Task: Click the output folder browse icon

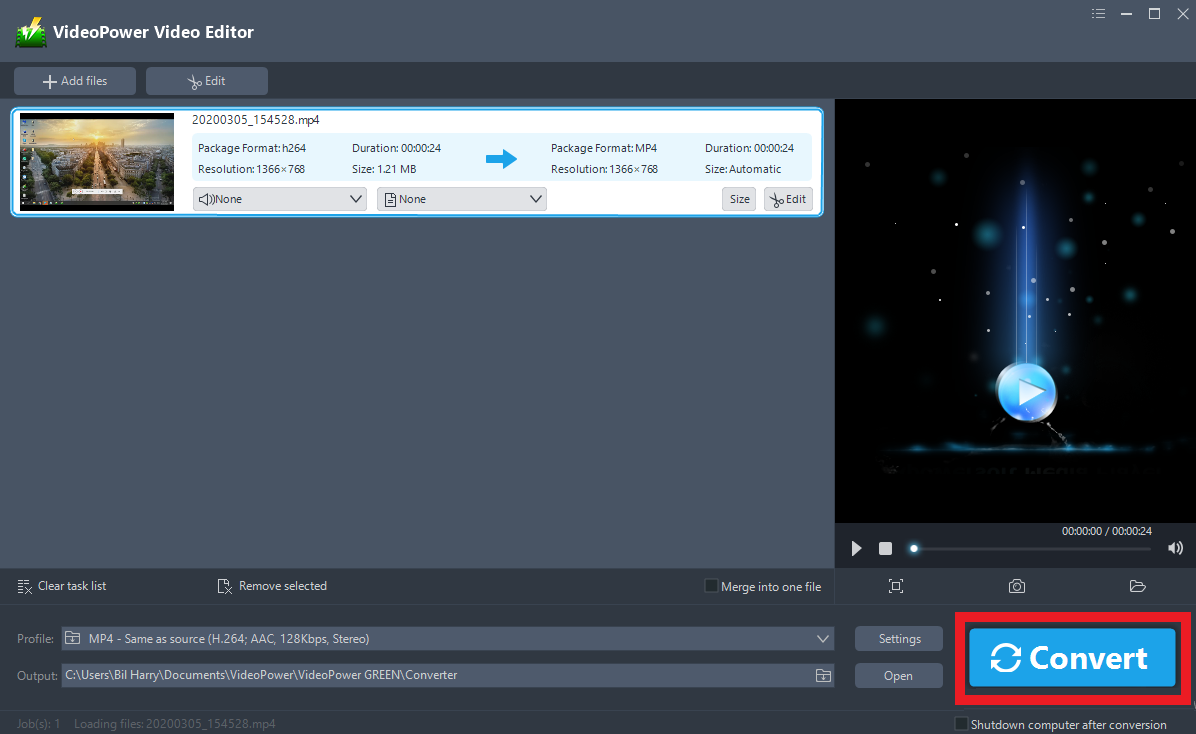Action: tap(823, 675)
